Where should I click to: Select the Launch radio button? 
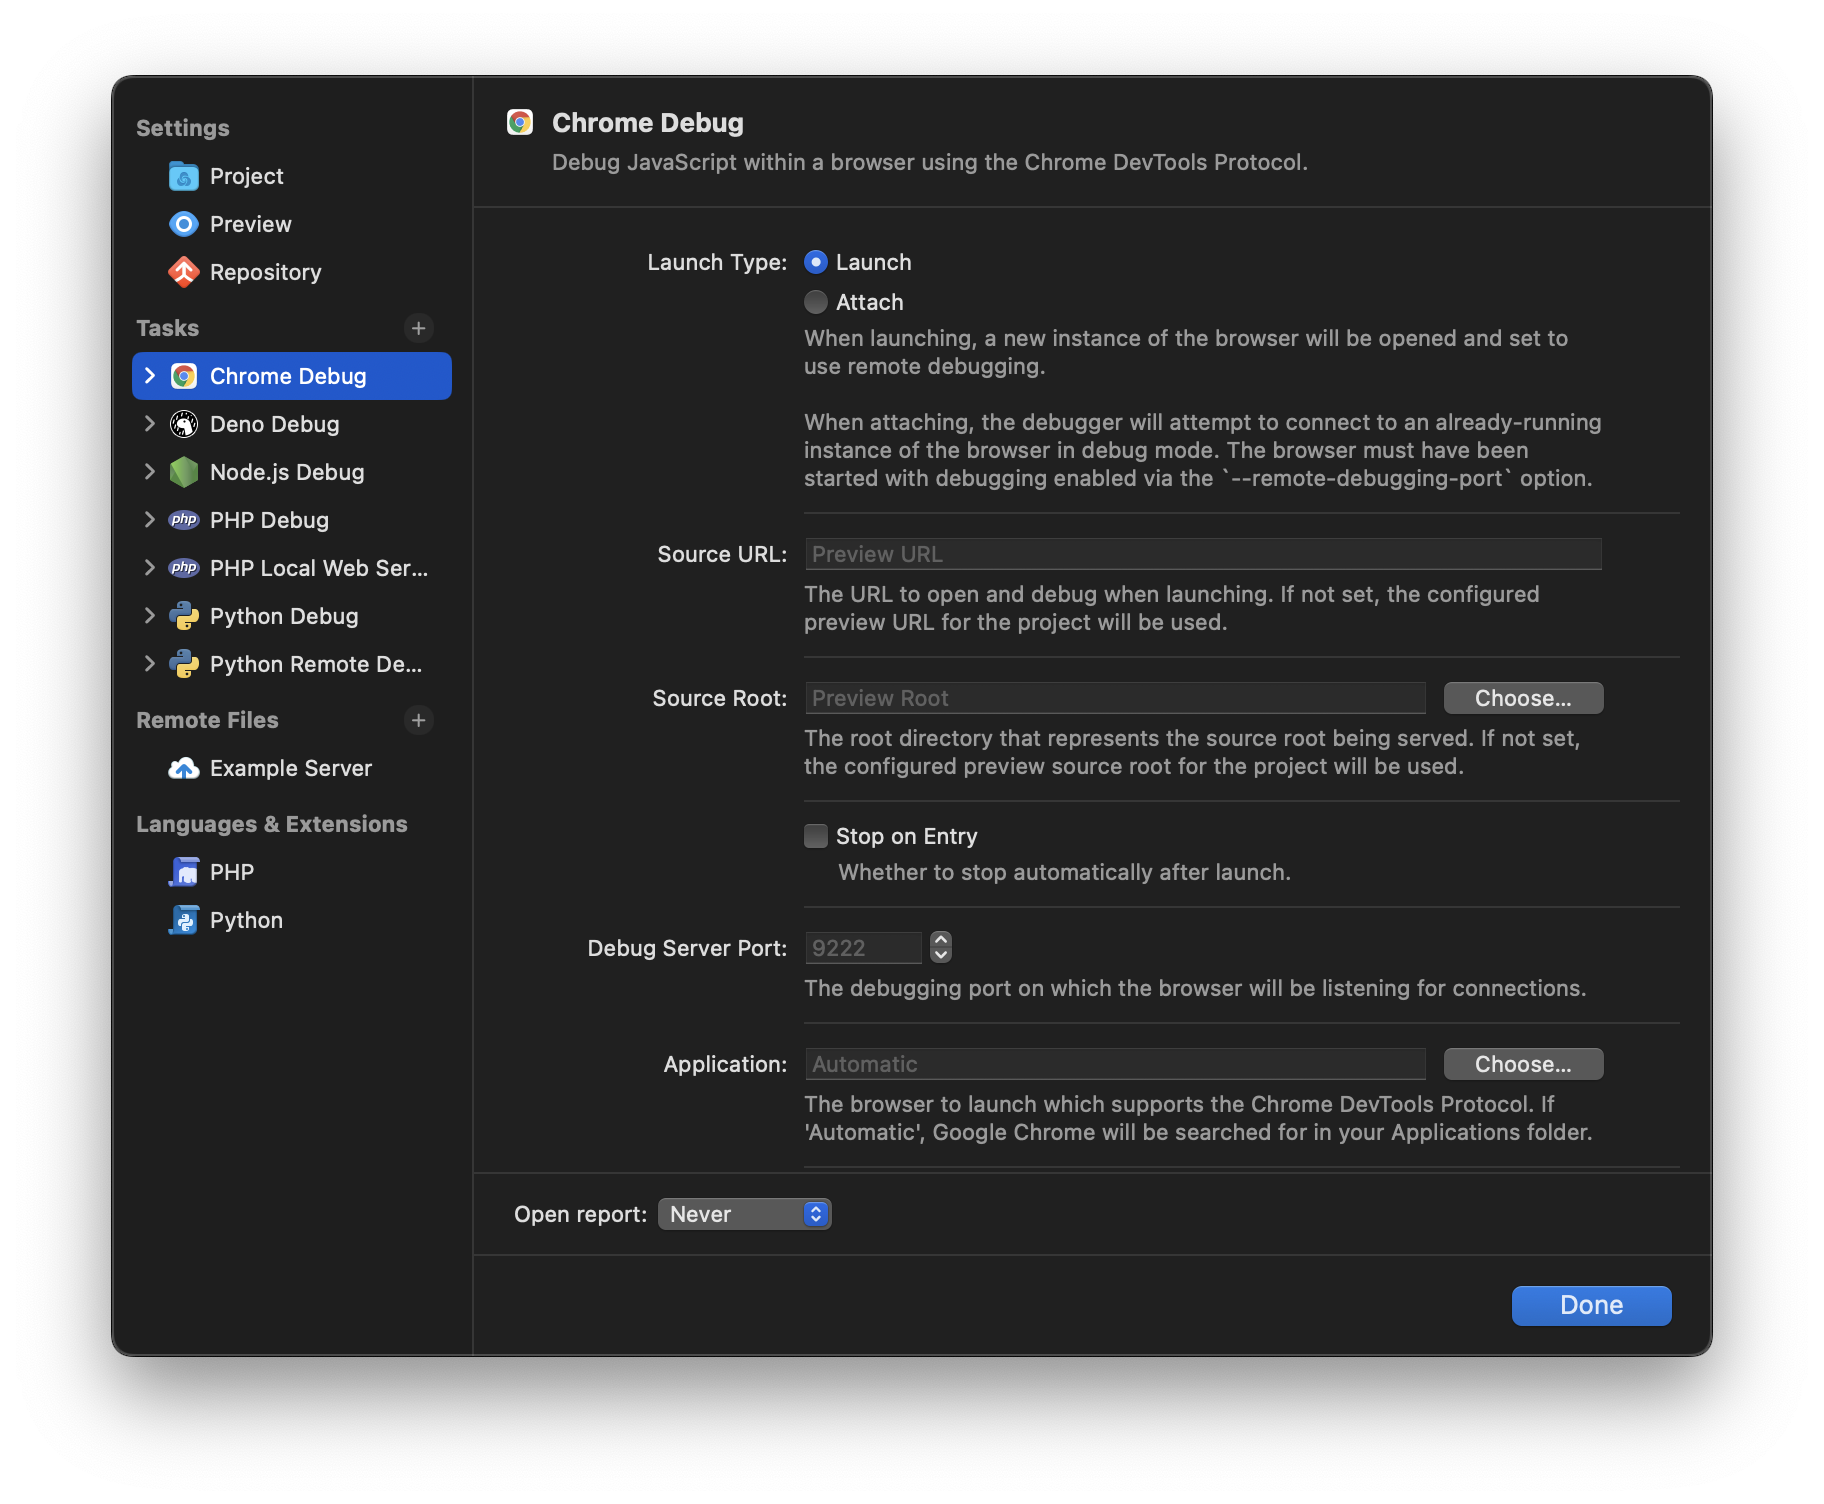click(816, 262)
